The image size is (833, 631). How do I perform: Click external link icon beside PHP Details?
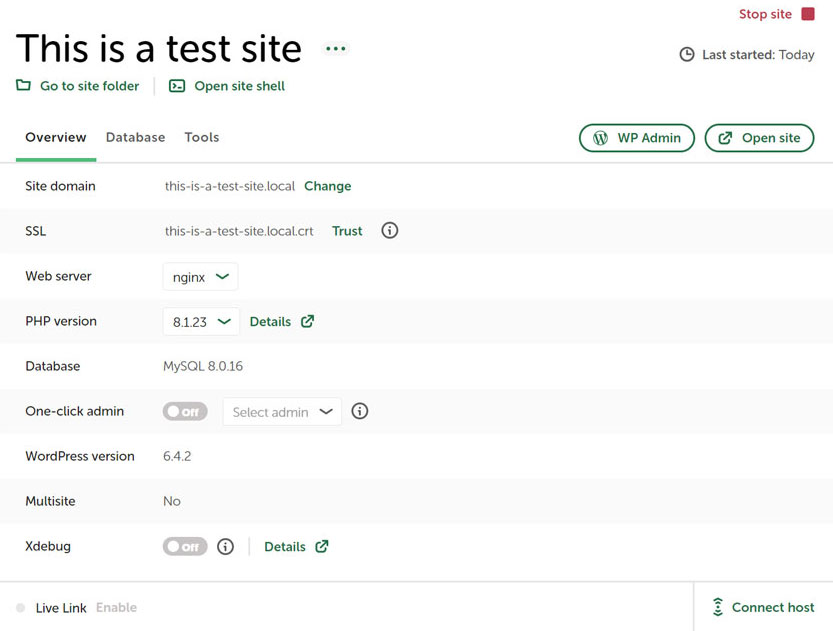point(307,322)
